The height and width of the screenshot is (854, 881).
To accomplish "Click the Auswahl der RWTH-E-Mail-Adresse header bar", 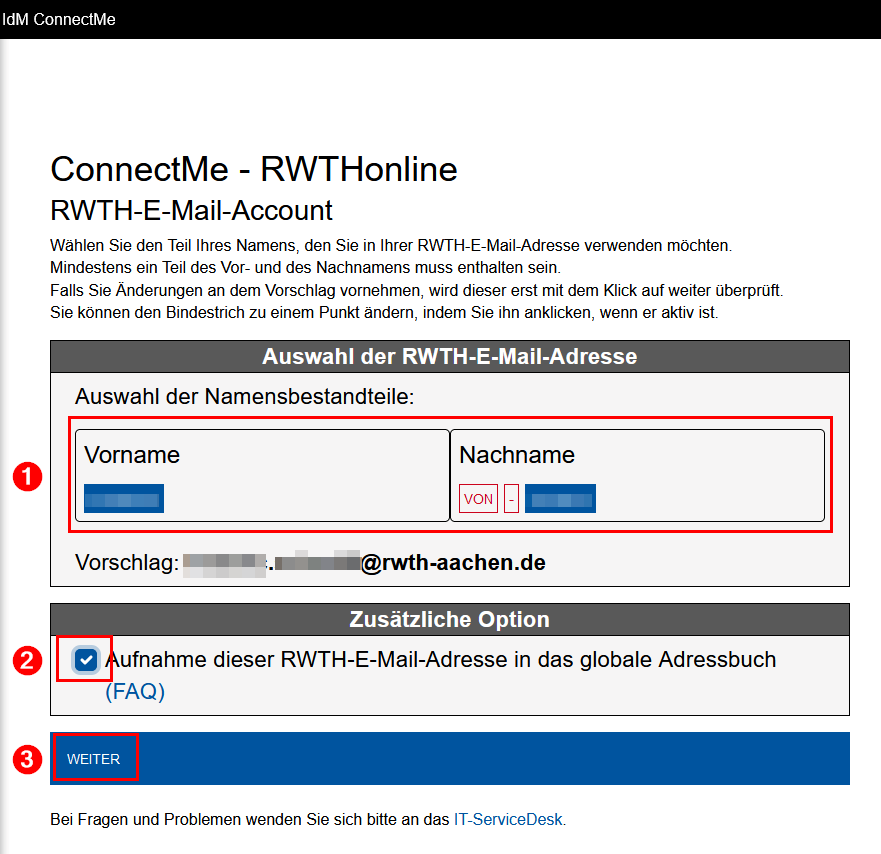I will click(x=449, y=356).
